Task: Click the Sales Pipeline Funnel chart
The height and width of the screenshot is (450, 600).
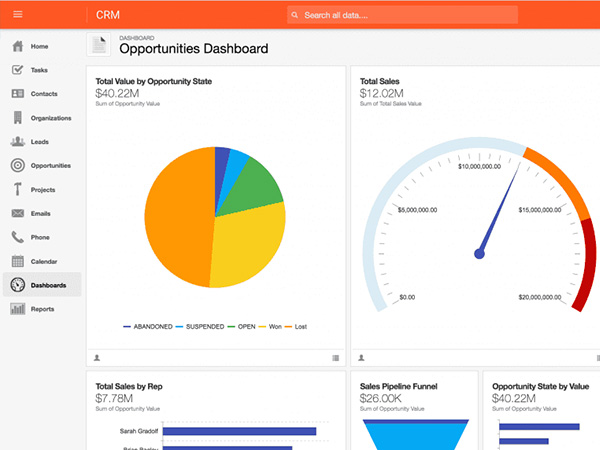Action: click(416, 435)
